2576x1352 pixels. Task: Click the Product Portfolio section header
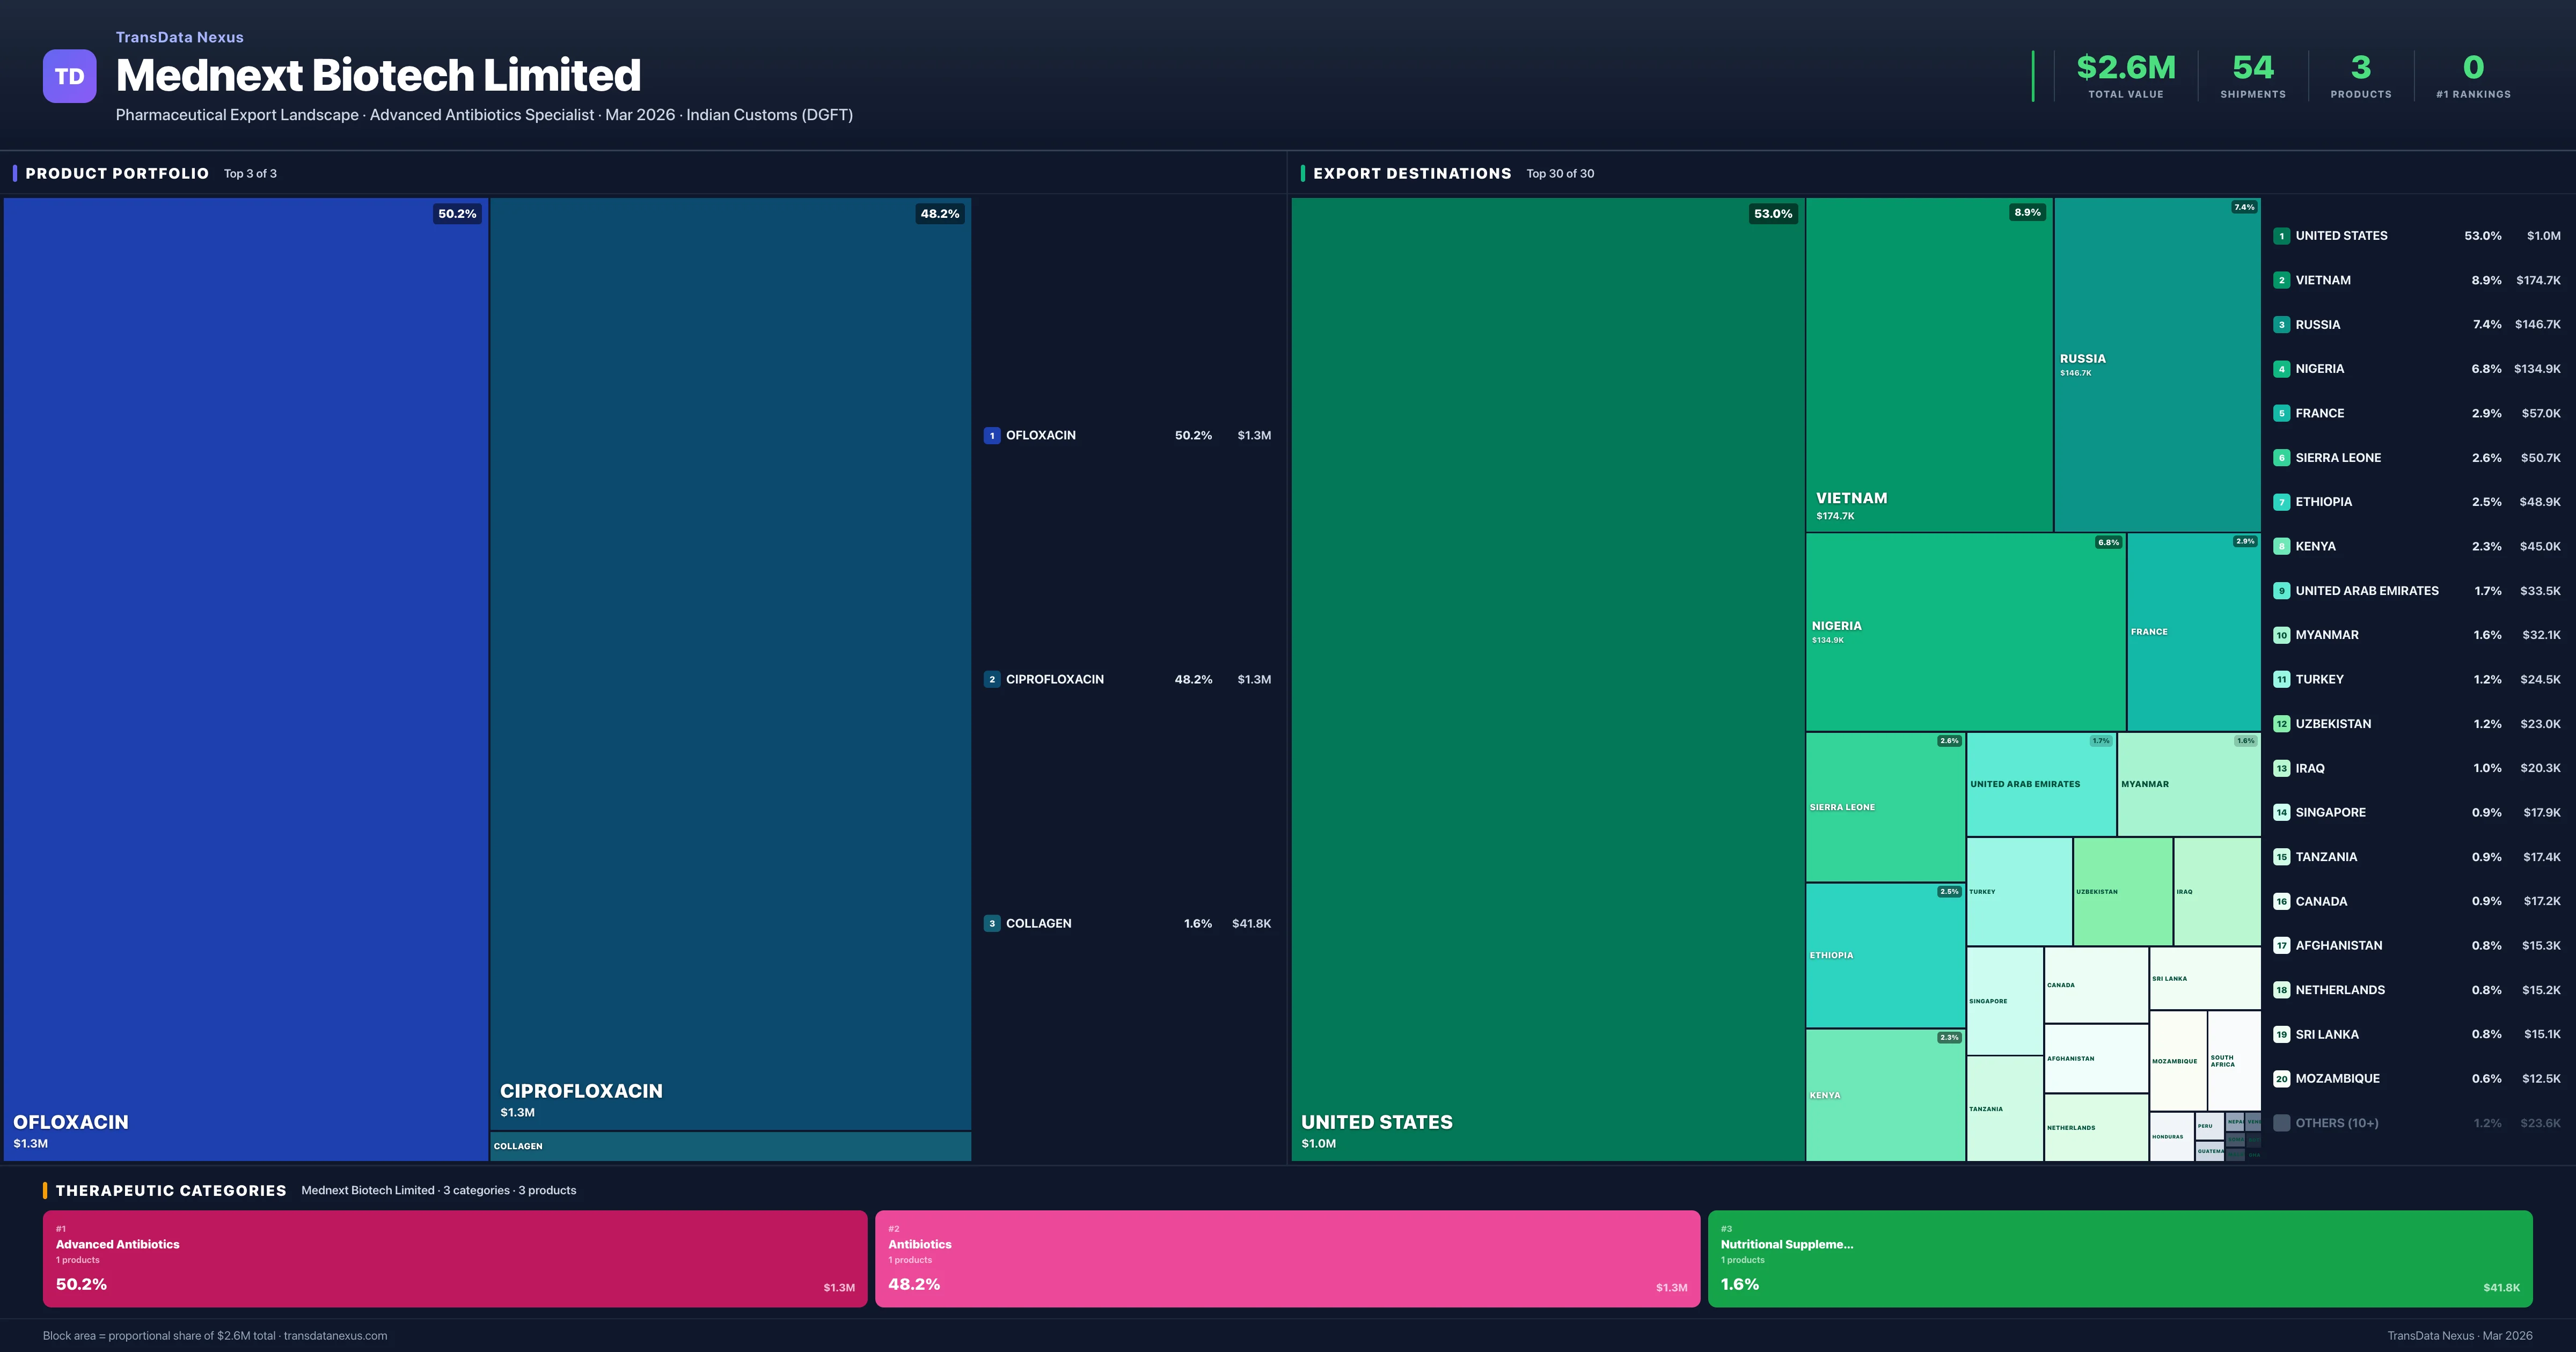click(117, 173)
